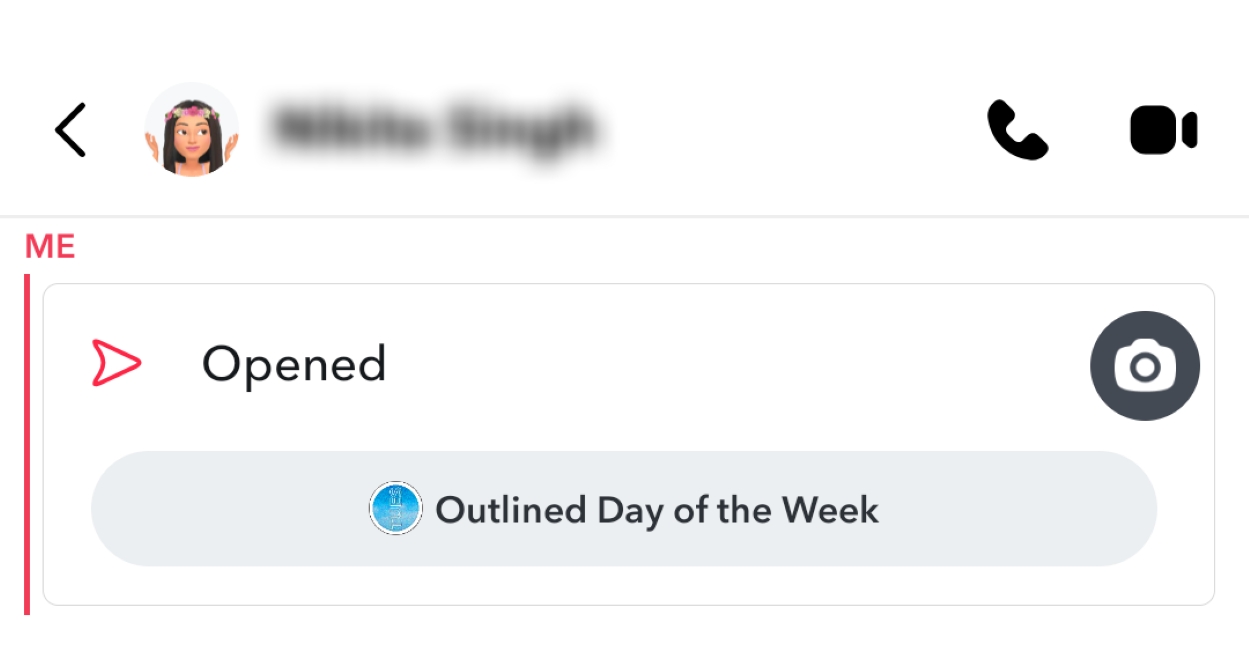
Task: Open the Outlined Day of the Week lens
Action: [x=623, y=509]
